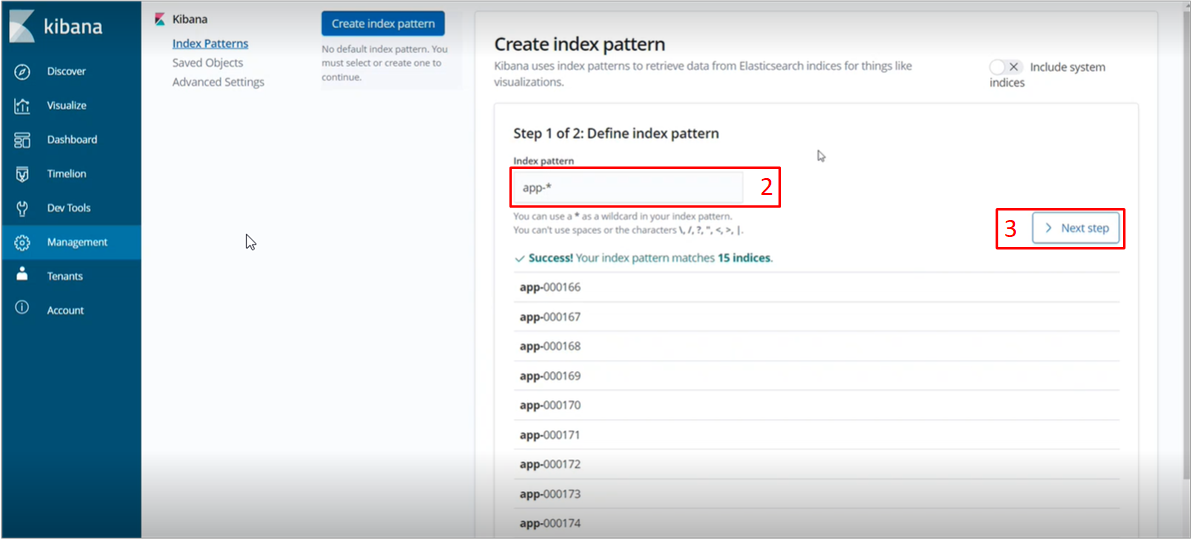Image resolution: width=1192 pixels, height=539 pixels.
Task: Click the No default index pattern notice
Action: coord(385,63)
